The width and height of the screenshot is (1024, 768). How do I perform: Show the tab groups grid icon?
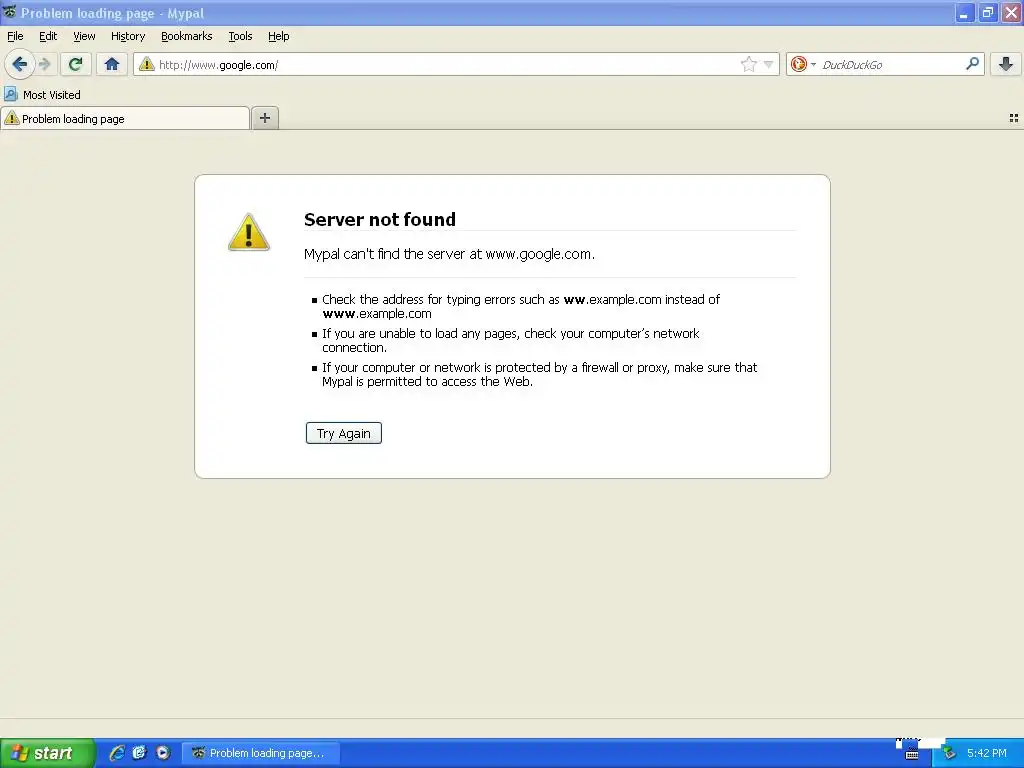click(x=1014, y=118)
